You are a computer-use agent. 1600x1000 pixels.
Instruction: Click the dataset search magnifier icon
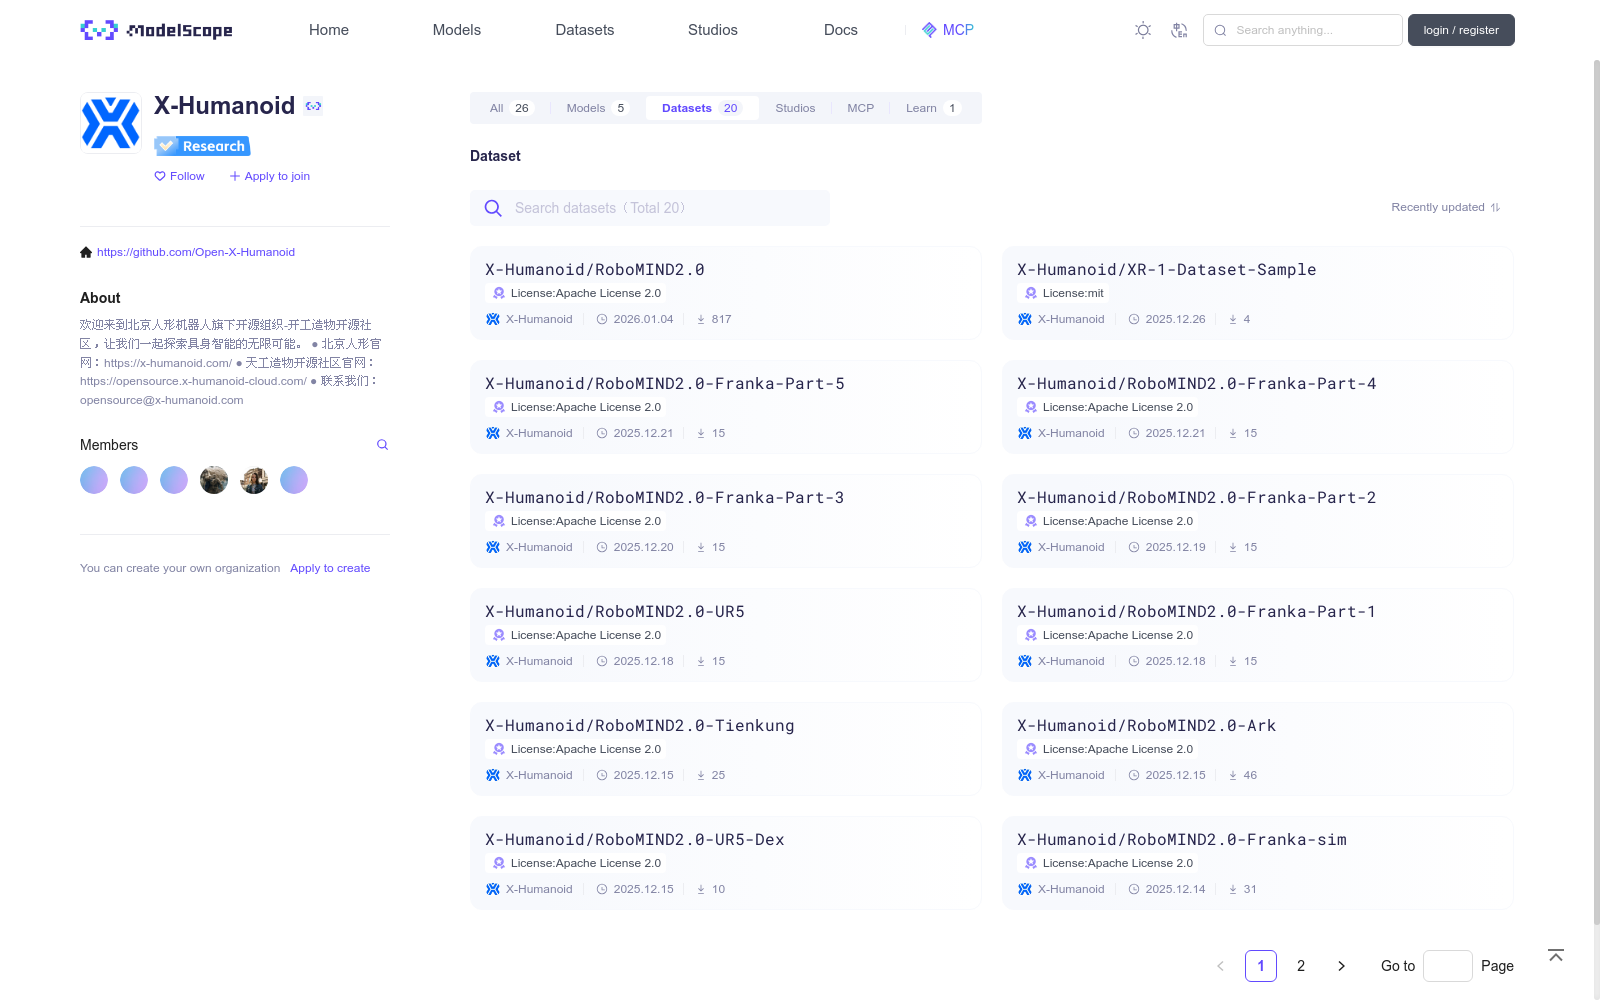[x=493, y=208]
